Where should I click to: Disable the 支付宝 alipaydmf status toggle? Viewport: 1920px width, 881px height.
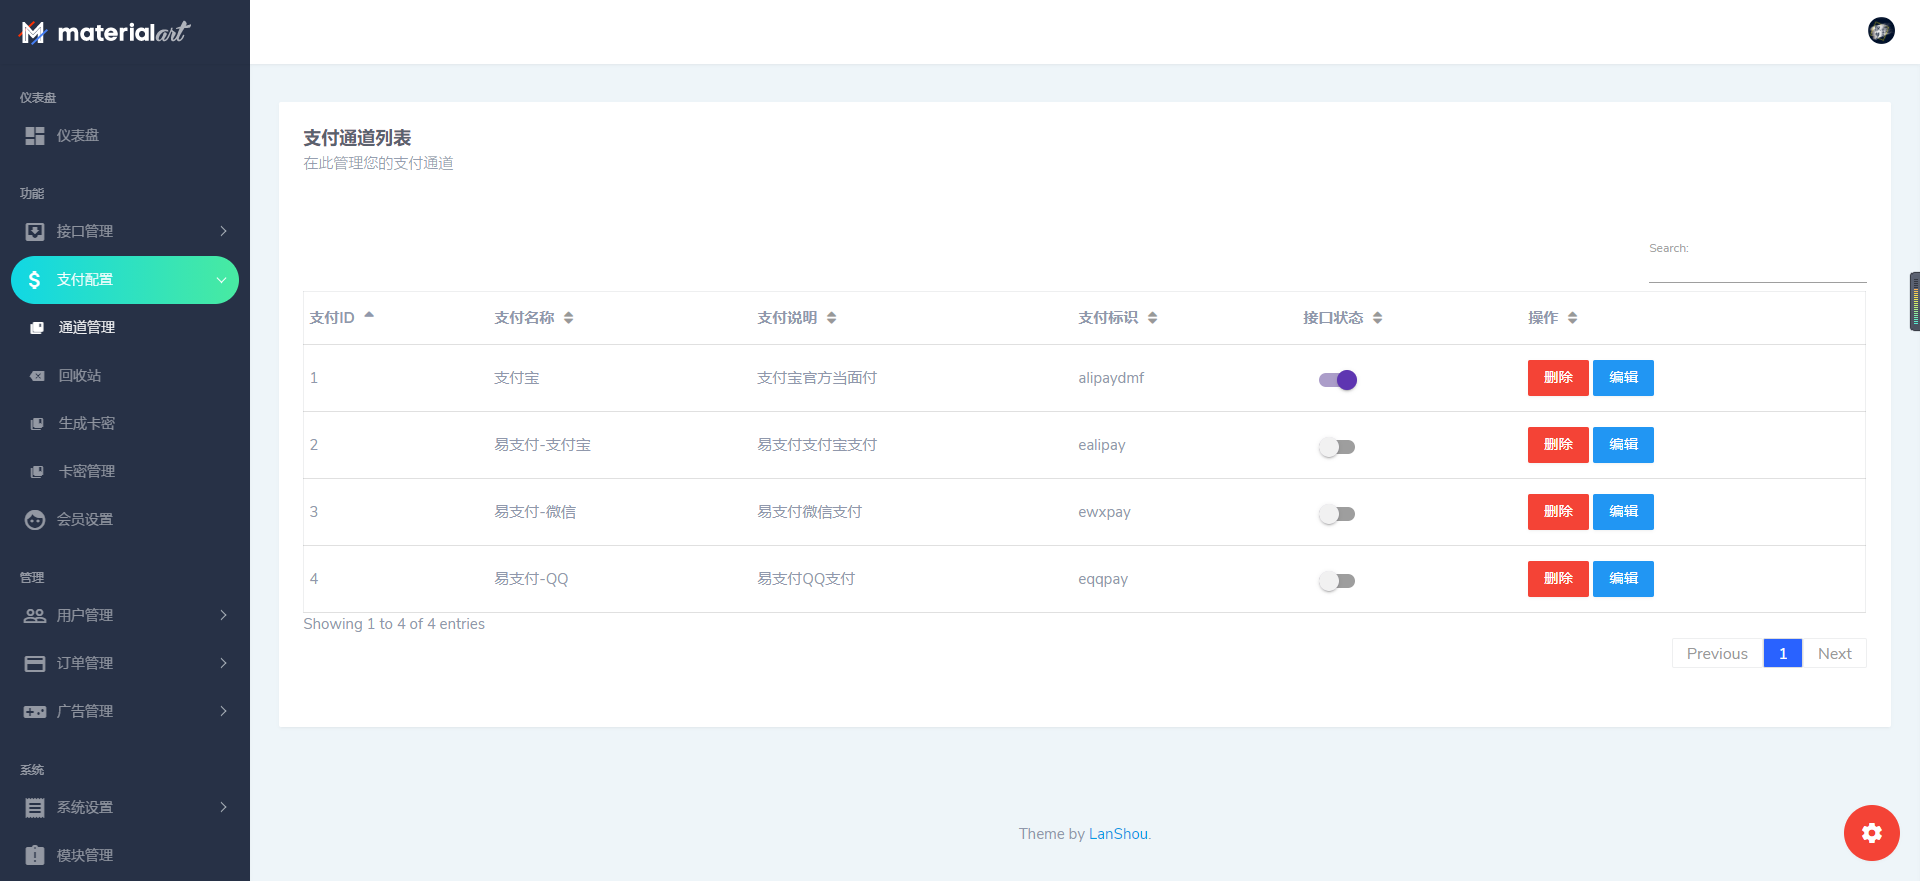point(1337,380)
